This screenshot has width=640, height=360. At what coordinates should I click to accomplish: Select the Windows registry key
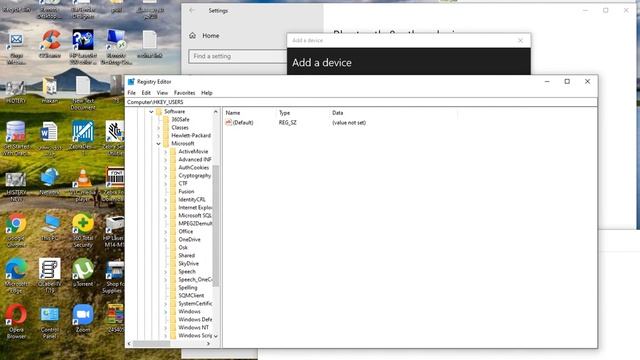tap(189, 311)
